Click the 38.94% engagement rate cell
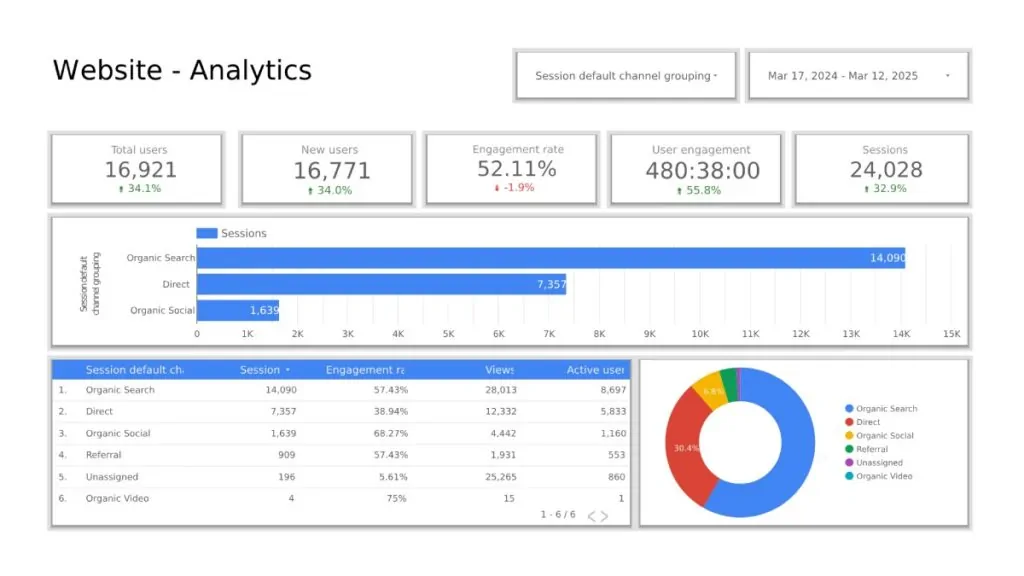 click(x=391, y=411)
